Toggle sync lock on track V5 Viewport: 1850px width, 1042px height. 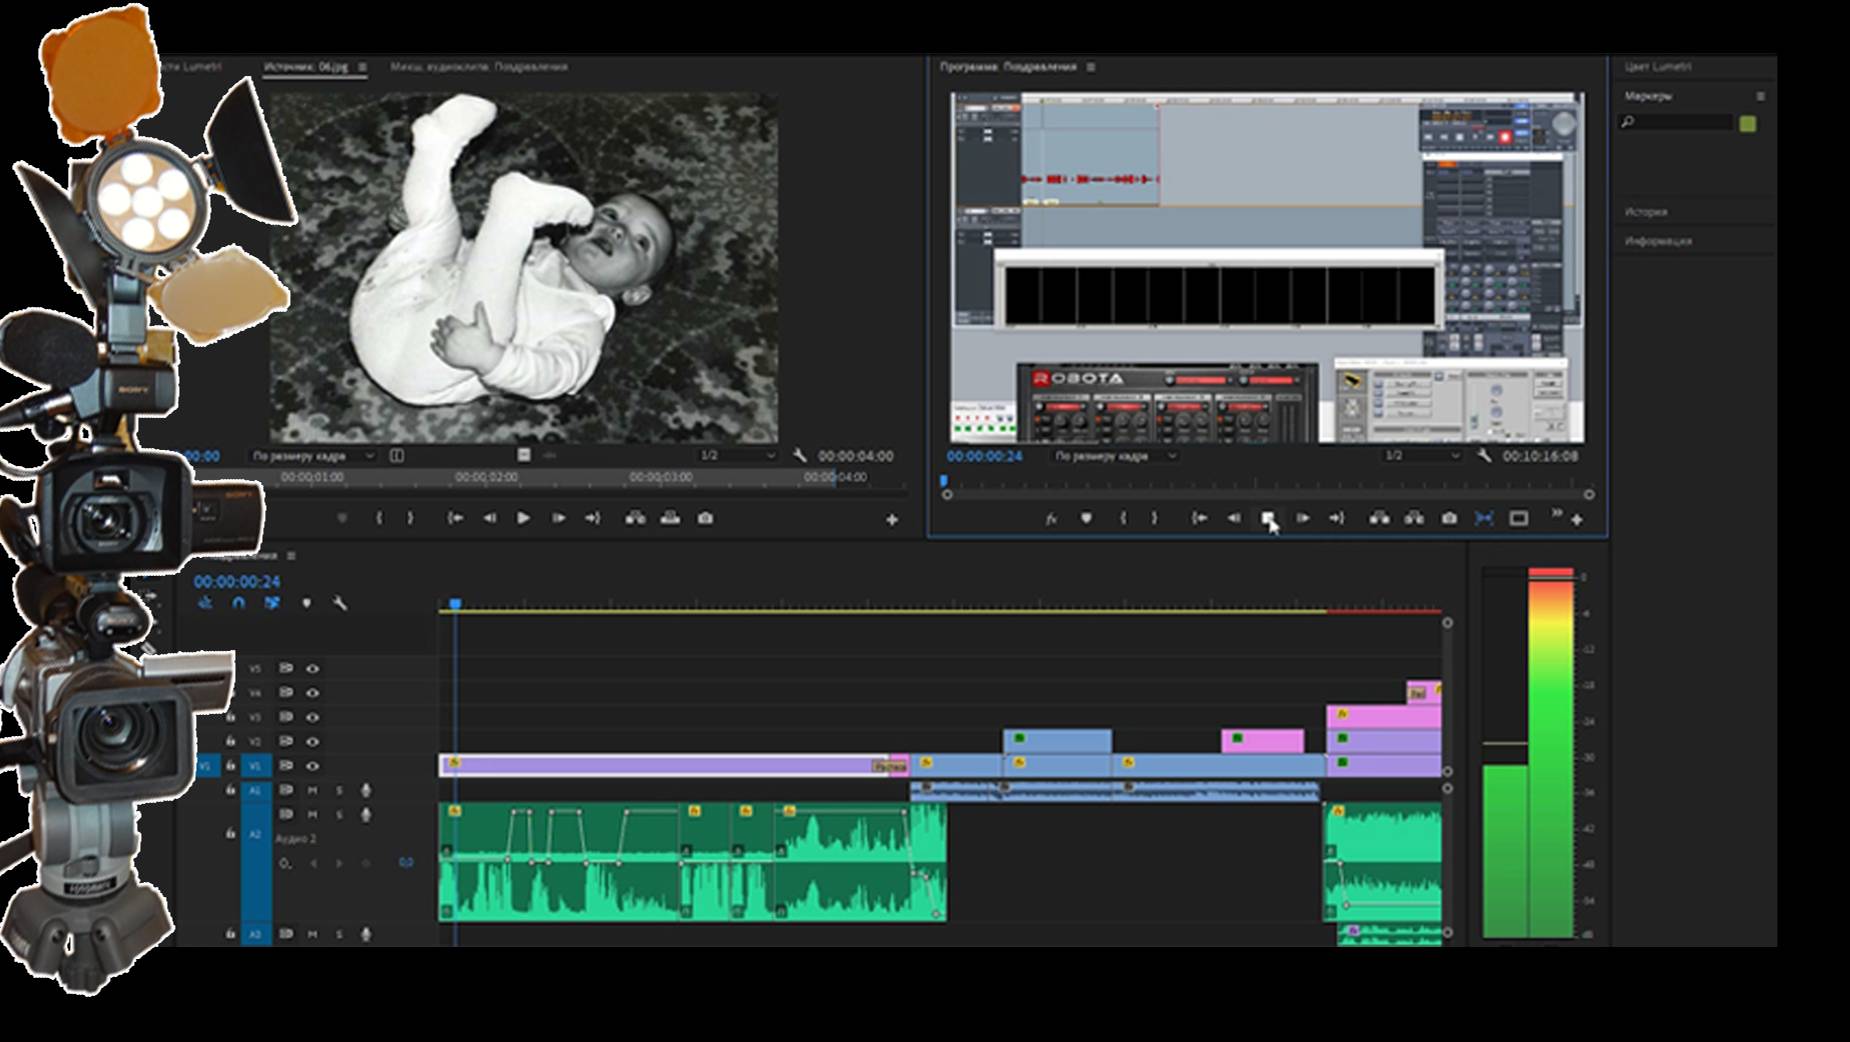coord(286,668)
